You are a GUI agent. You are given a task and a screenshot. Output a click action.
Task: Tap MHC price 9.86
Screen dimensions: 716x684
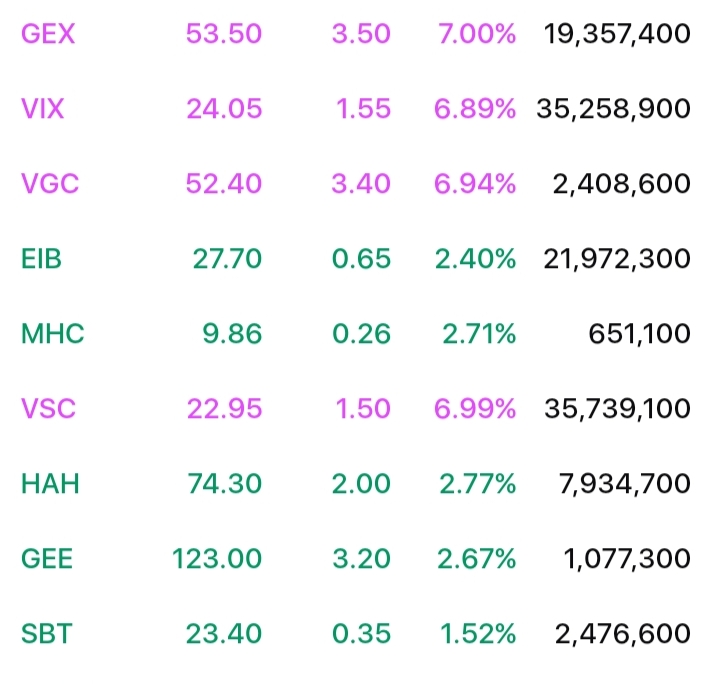[x=232, y=334]
